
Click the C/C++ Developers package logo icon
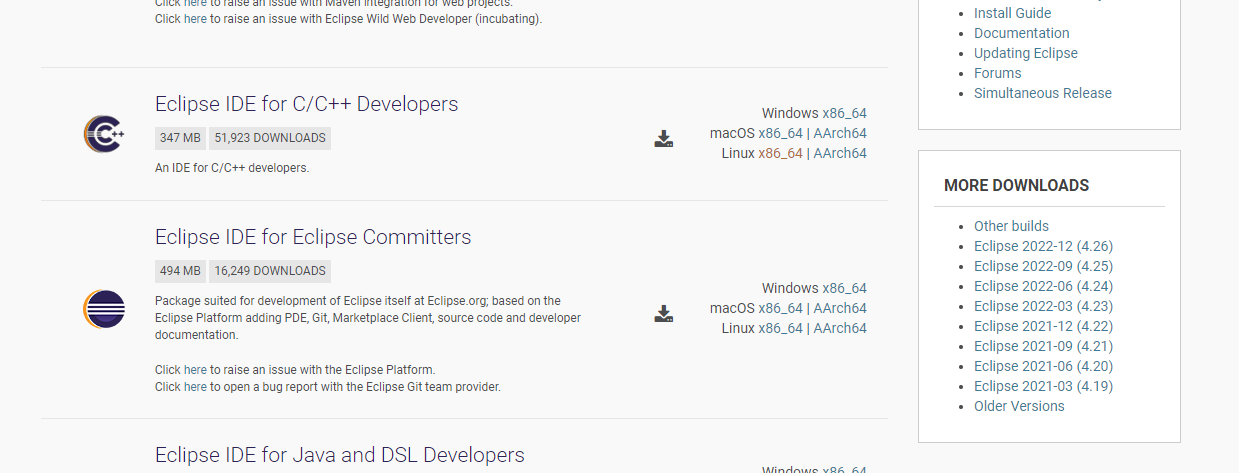pyautogui.click(x=104, y=134)
